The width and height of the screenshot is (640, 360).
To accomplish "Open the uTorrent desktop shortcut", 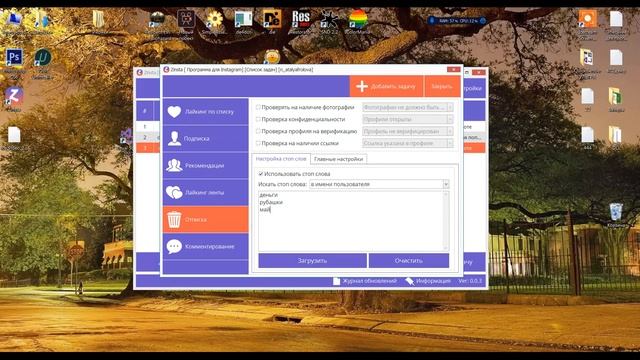I will click(42, 58).
